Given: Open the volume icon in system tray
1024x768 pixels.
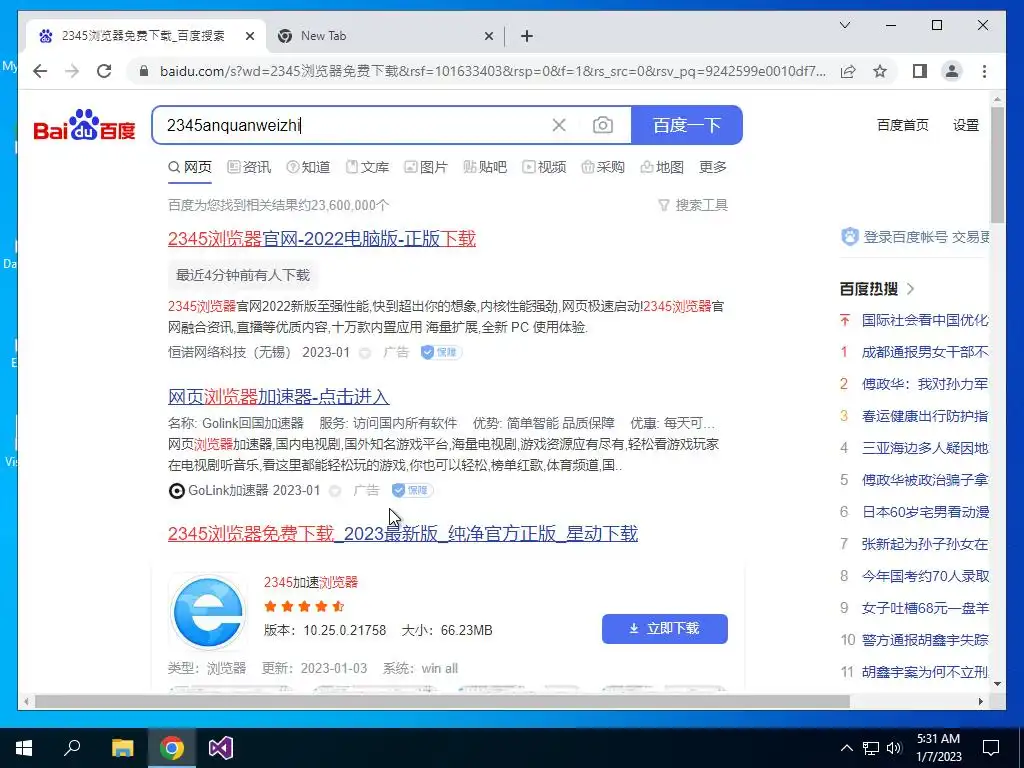Looking at the screenshot, I should (895, 748).
